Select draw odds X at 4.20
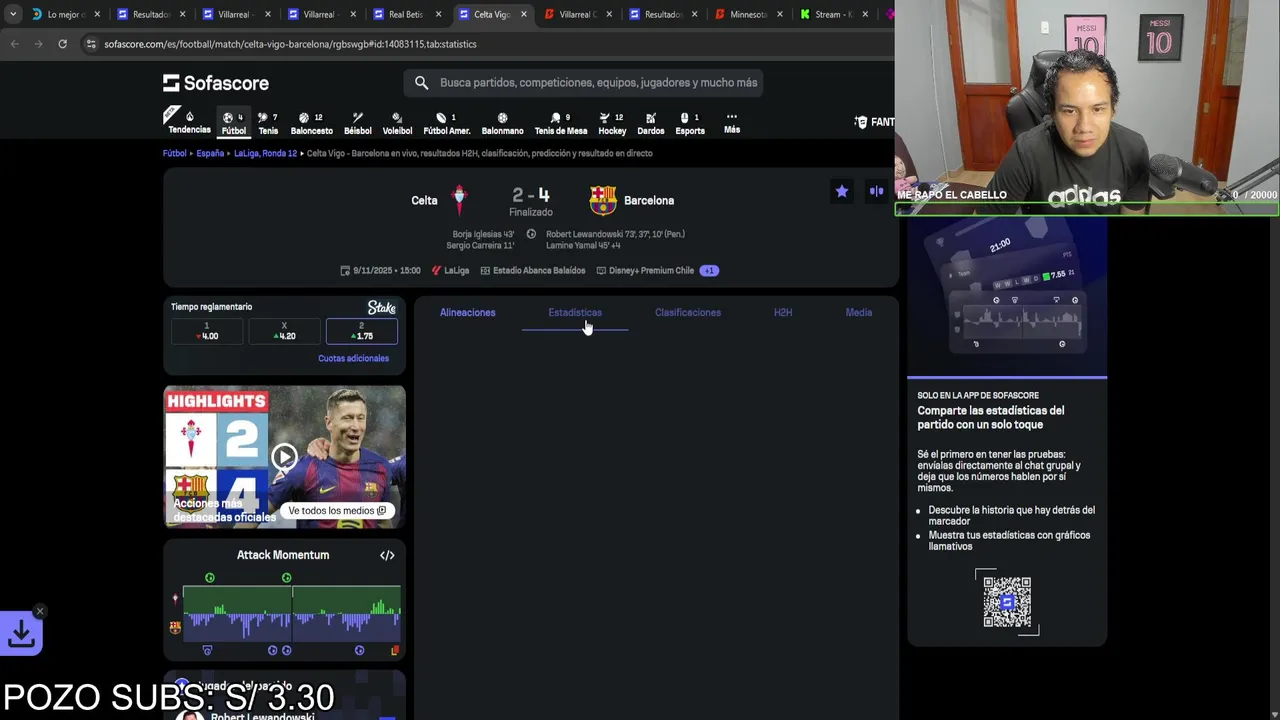The width and height of the screenshot is (1280, 720). [284, 331]
